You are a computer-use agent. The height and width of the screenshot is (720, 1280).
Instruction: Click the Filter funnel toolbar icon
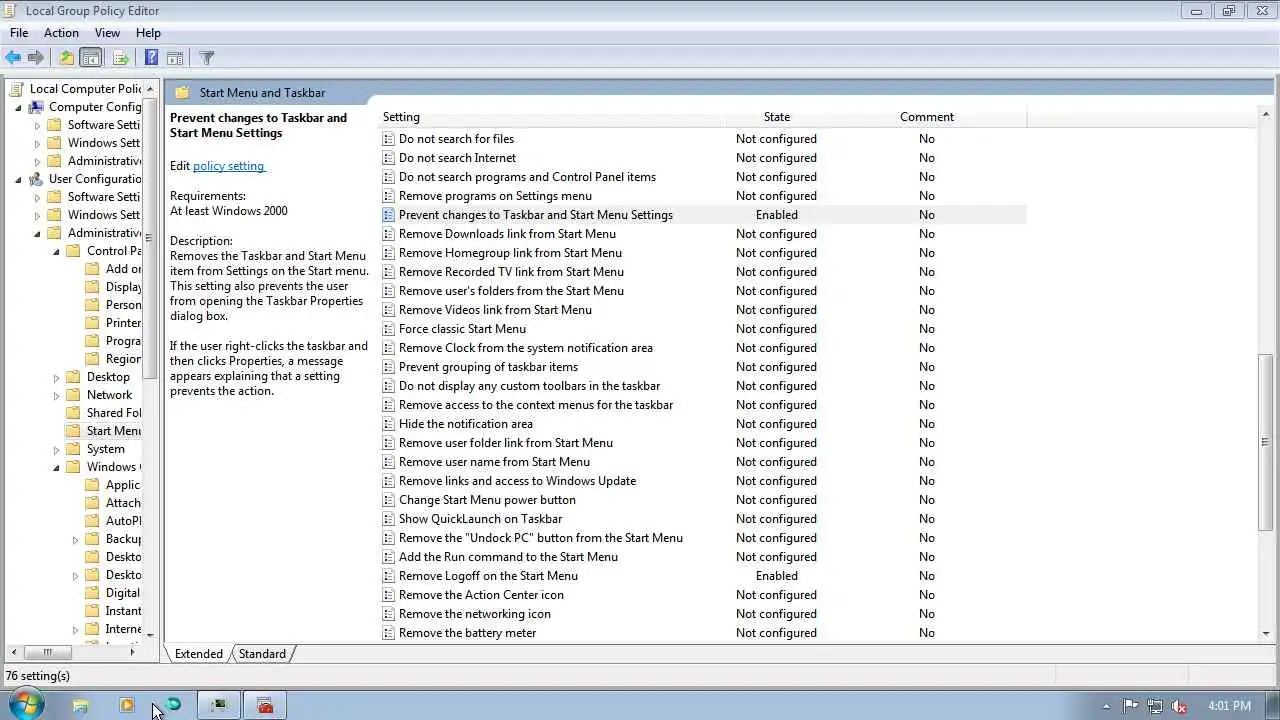pyautogui.click(x=207, y=58)
